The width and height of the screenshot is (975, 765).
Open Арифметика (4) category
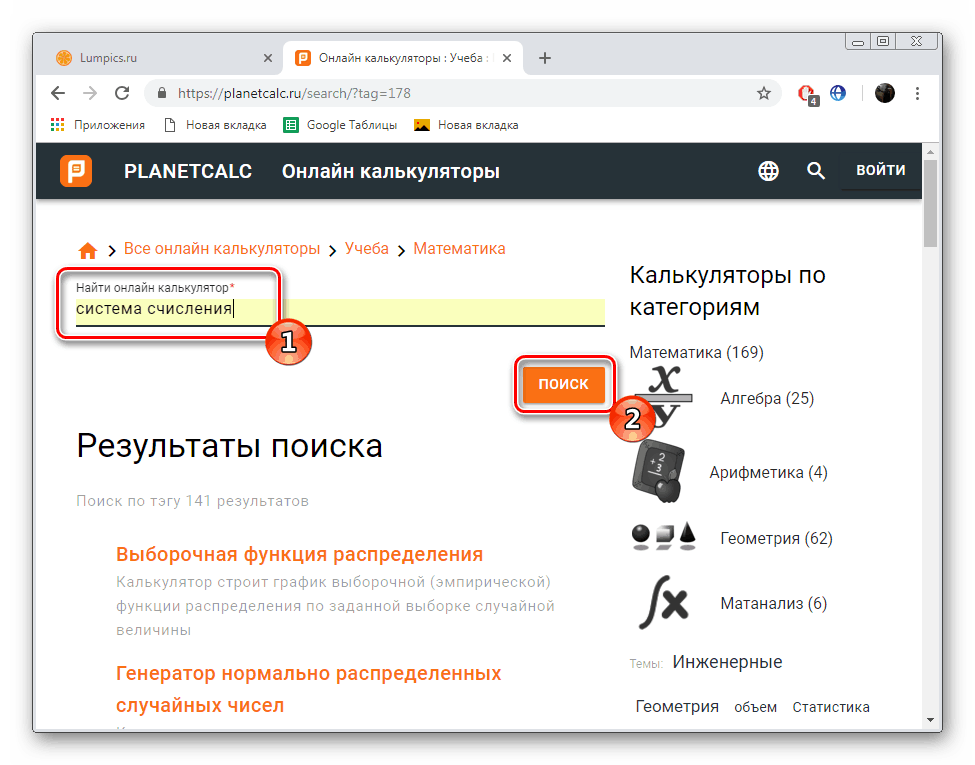(x=769, y=472)
